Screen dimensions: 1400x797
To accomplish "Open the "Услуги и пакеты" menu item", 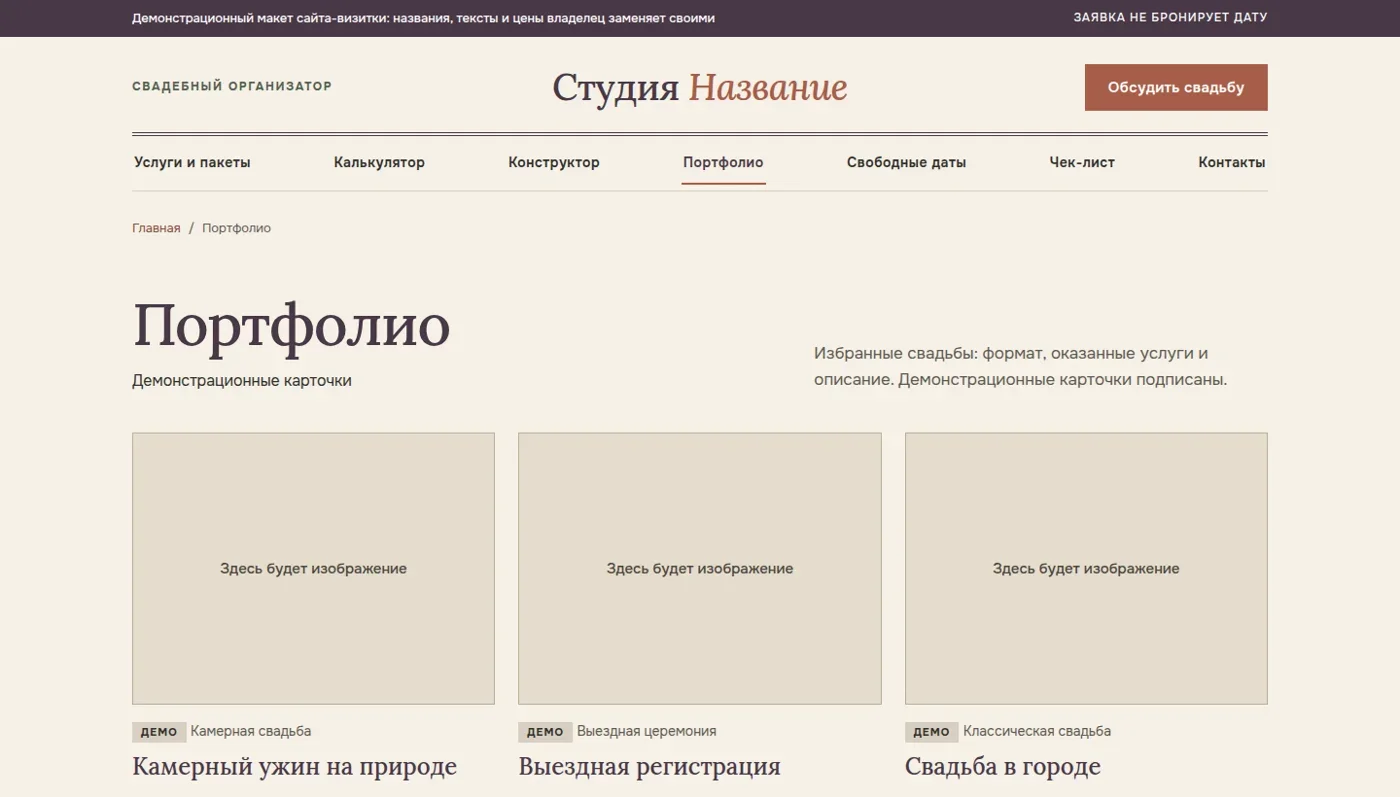I will point(192,163).
